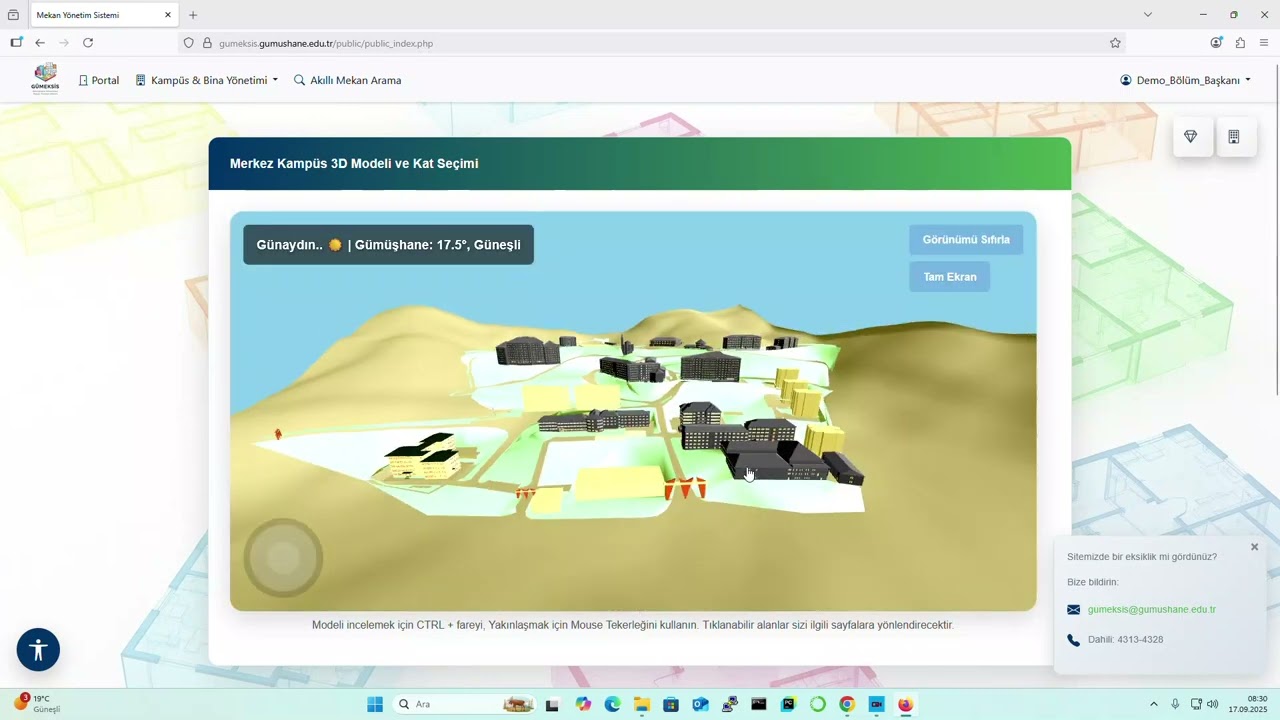Click the virtual joystick control in 3D view
This screenshot has width=1280, height=720.
[283, 558]
